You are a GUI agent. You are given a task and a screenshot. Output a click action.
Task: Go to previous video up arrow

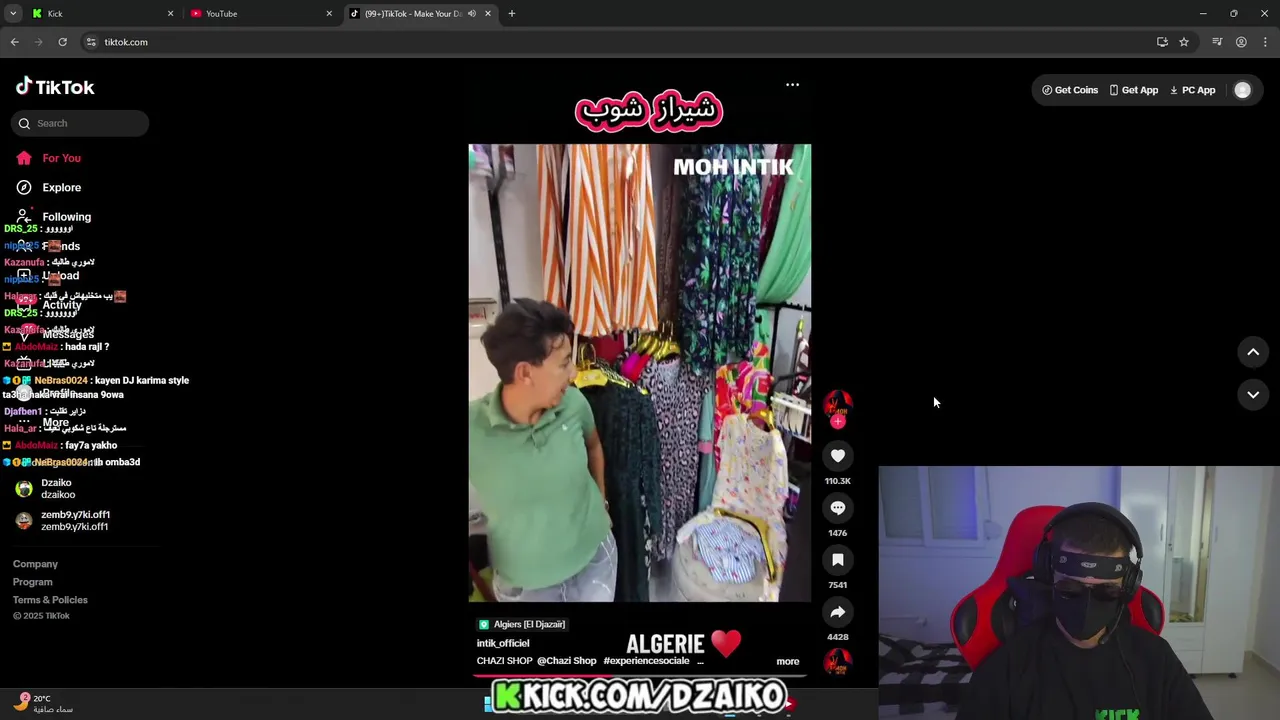point(1253,352)
